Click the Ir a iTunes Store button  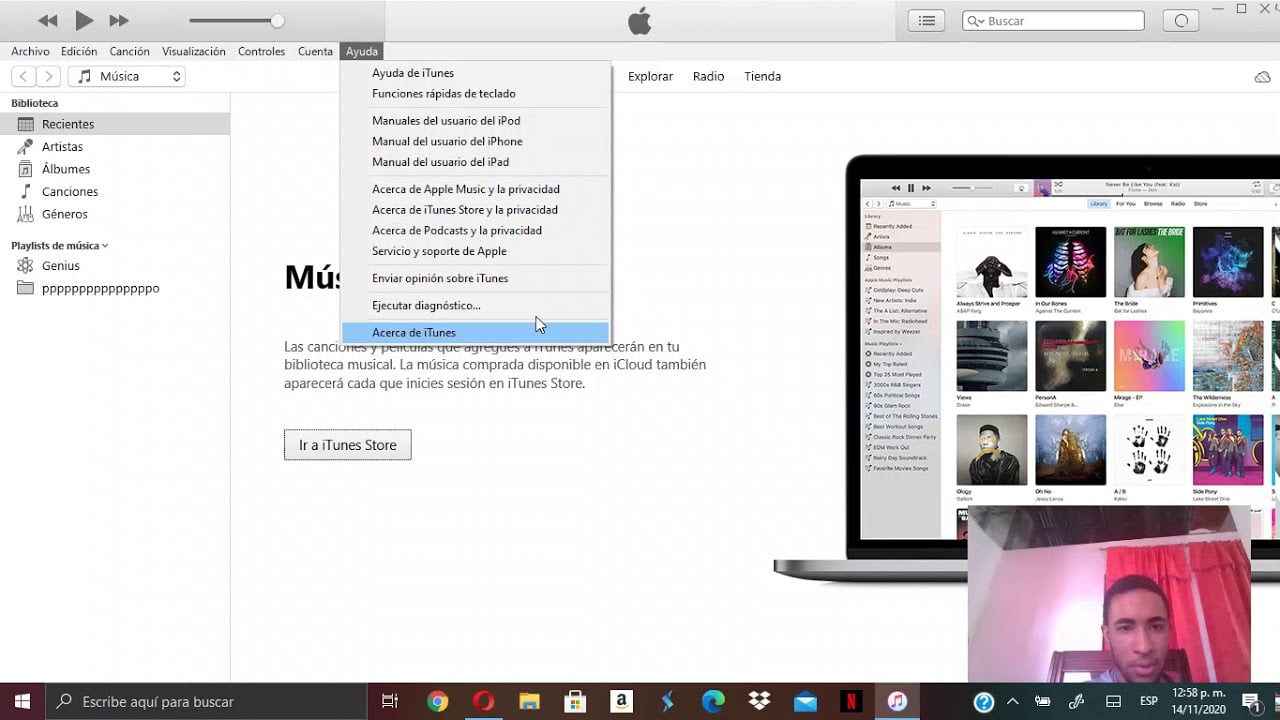(347, 445)
